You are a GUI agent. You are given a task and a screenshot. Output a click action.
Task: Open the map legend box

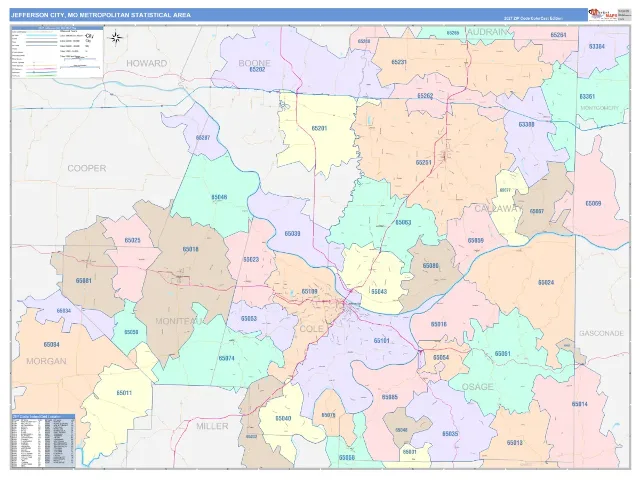(57, 52)
